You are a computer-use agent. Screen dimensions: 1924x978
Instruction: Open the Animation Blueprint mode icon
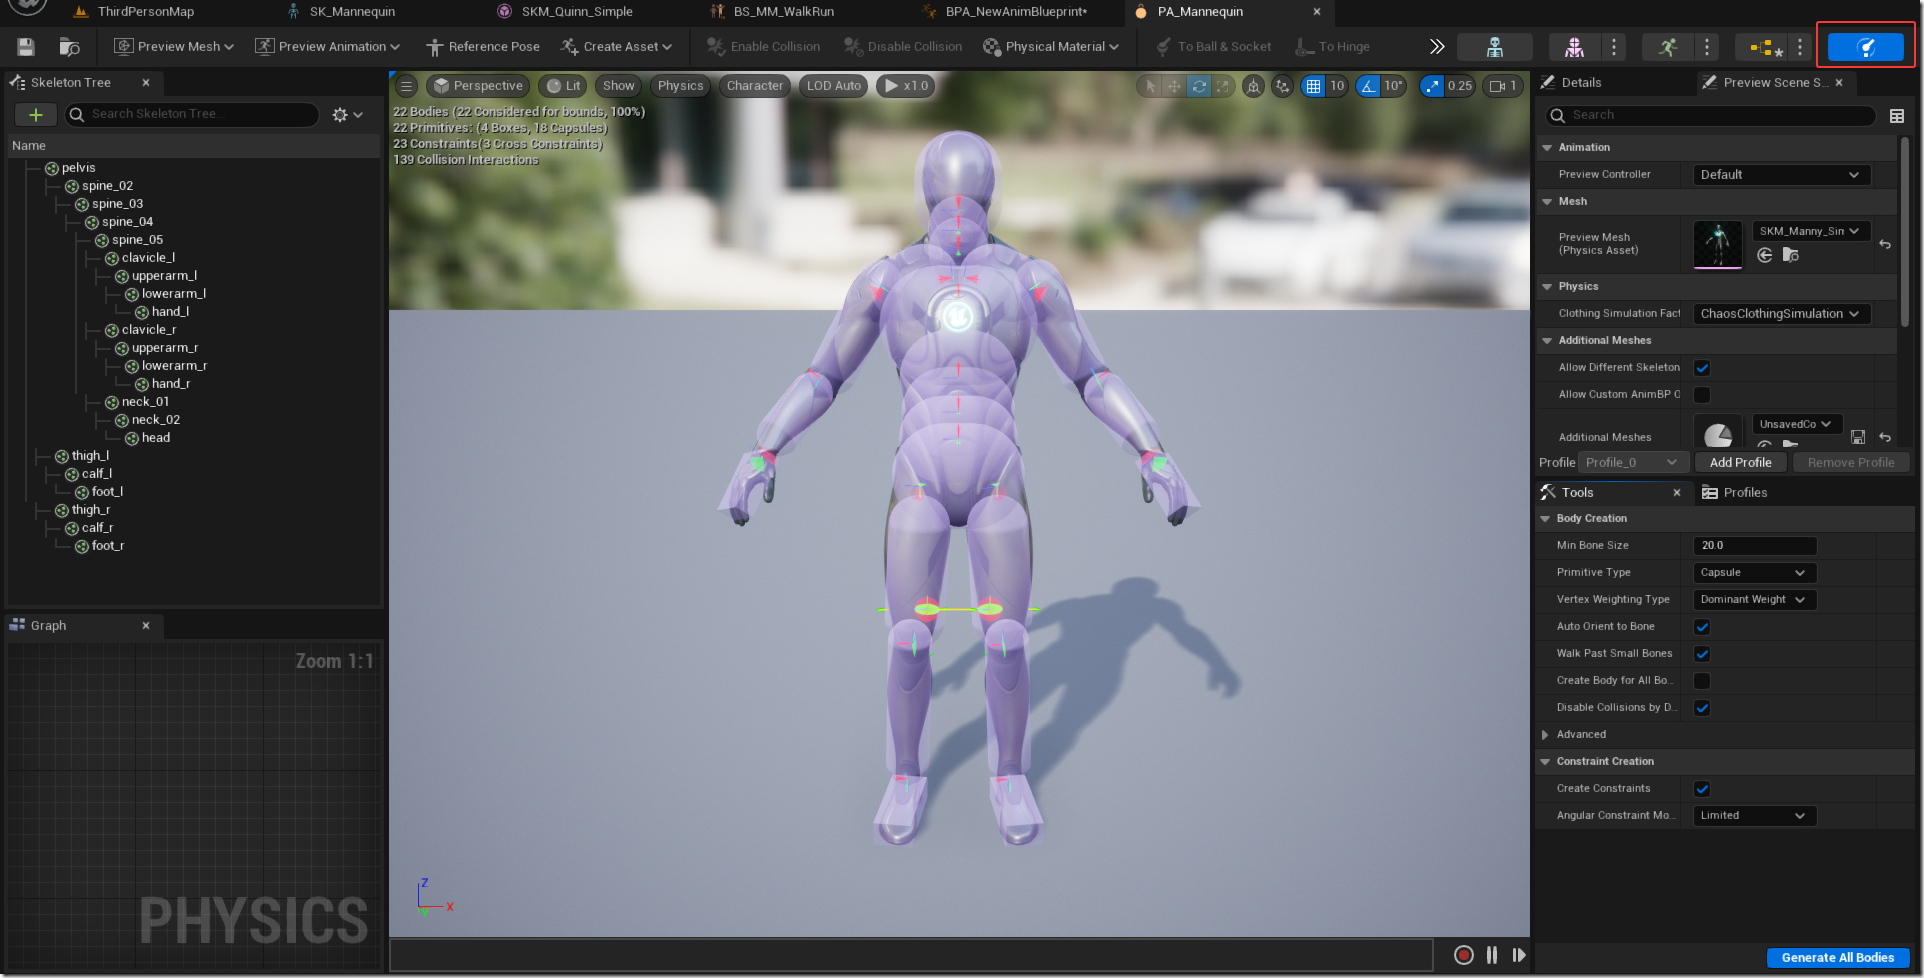tap(1761, 47)
